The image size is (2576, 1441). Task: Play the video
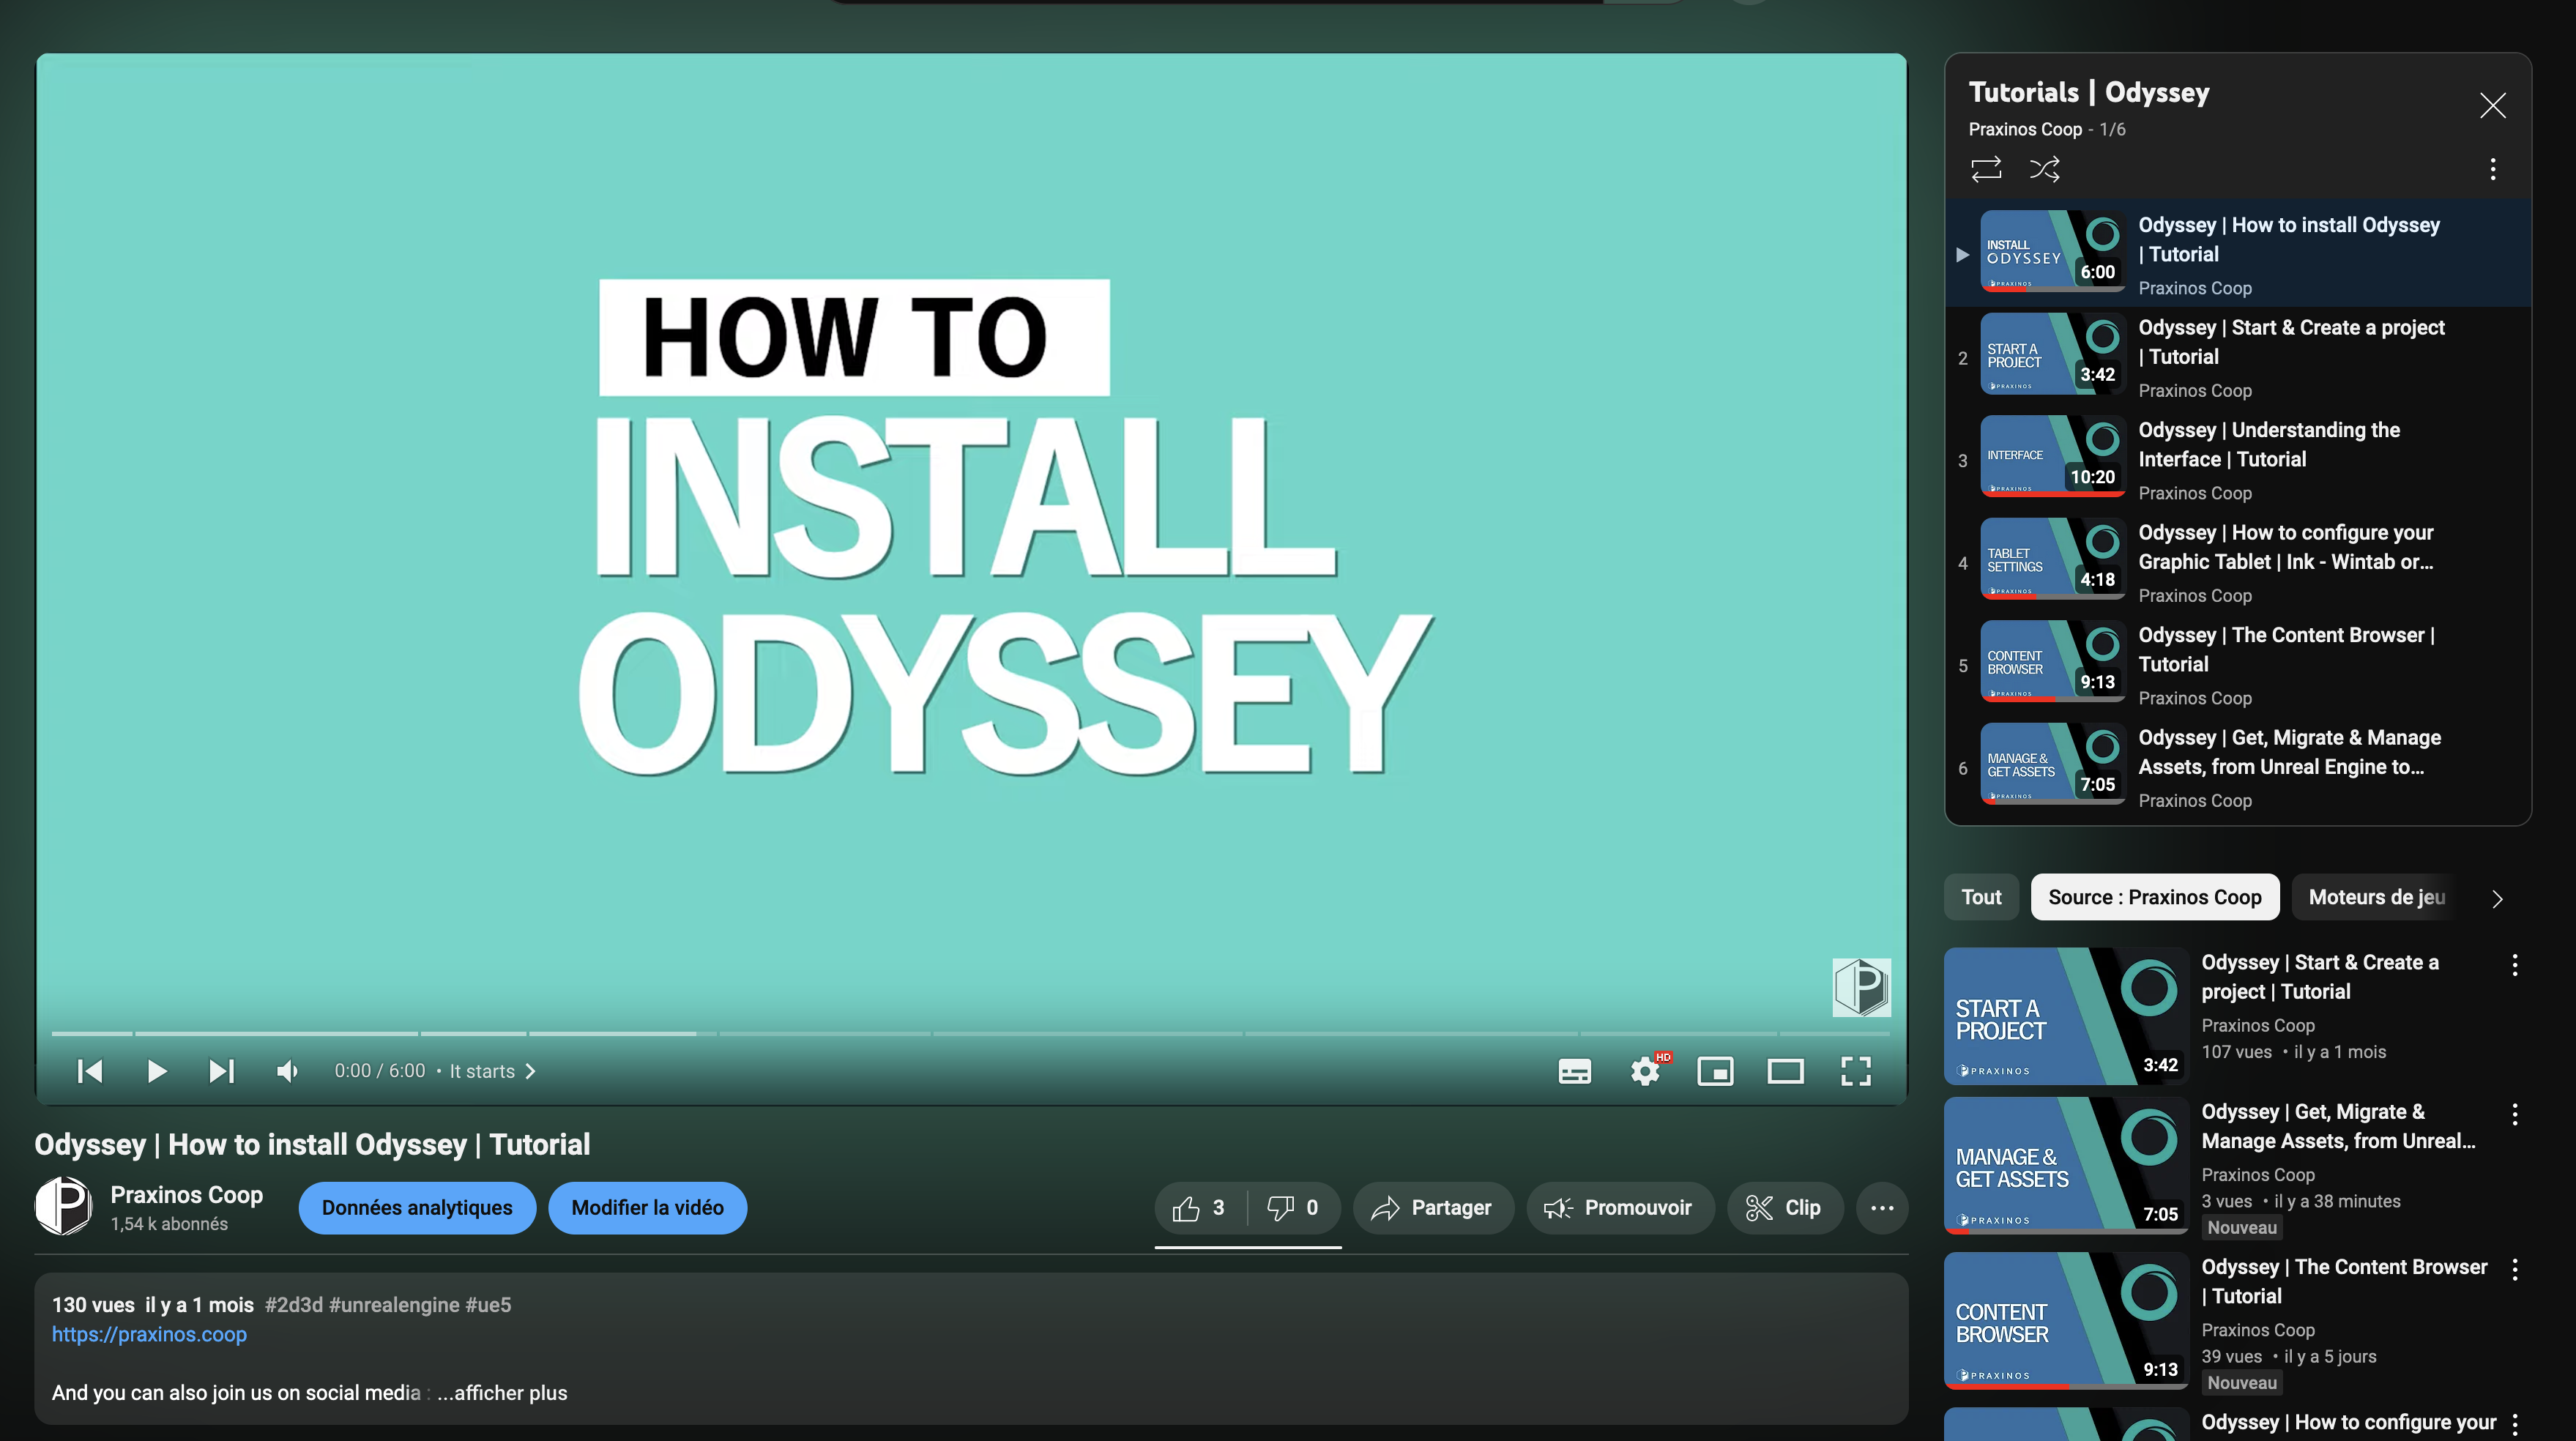click(x=156, y=1071)
